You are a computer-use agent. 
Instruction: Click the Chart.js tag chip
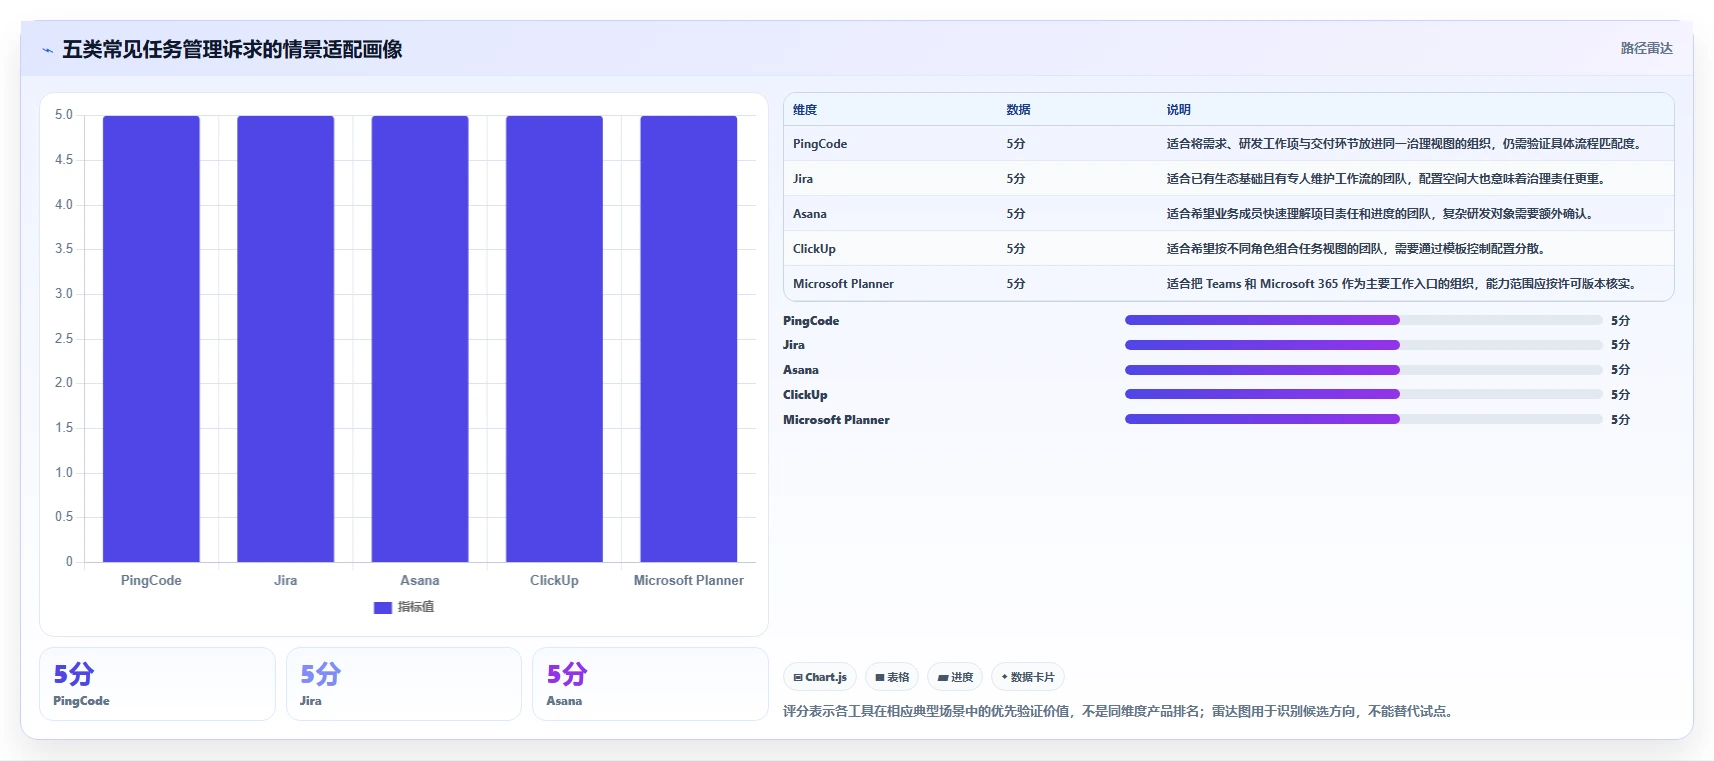tap(820, 677)
